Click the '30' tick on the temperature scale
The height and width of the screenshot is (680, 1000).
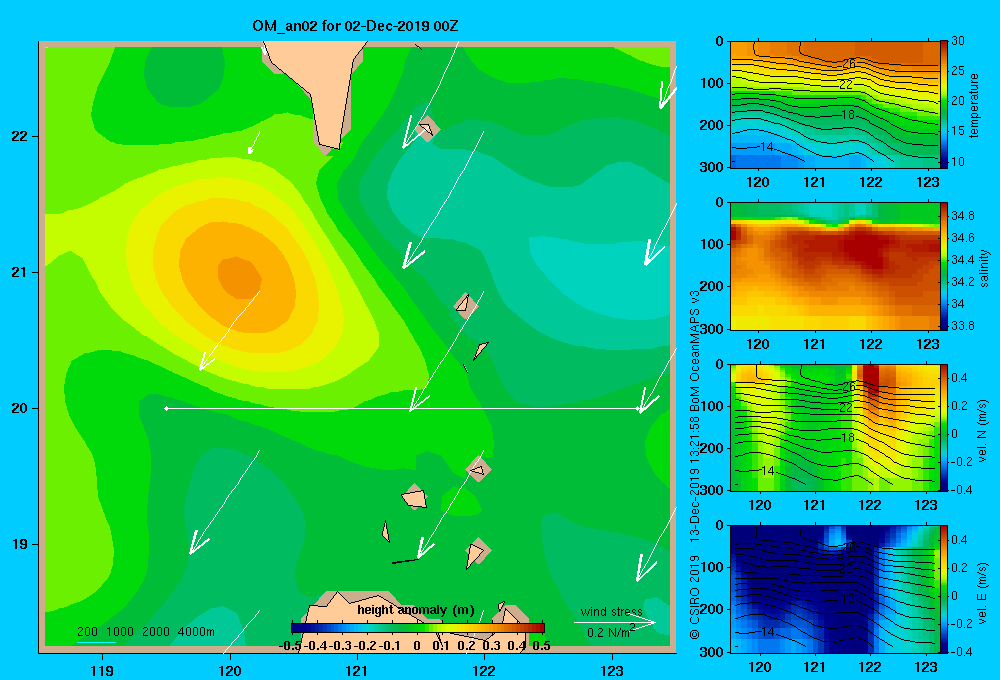click(x=957, y=41)
